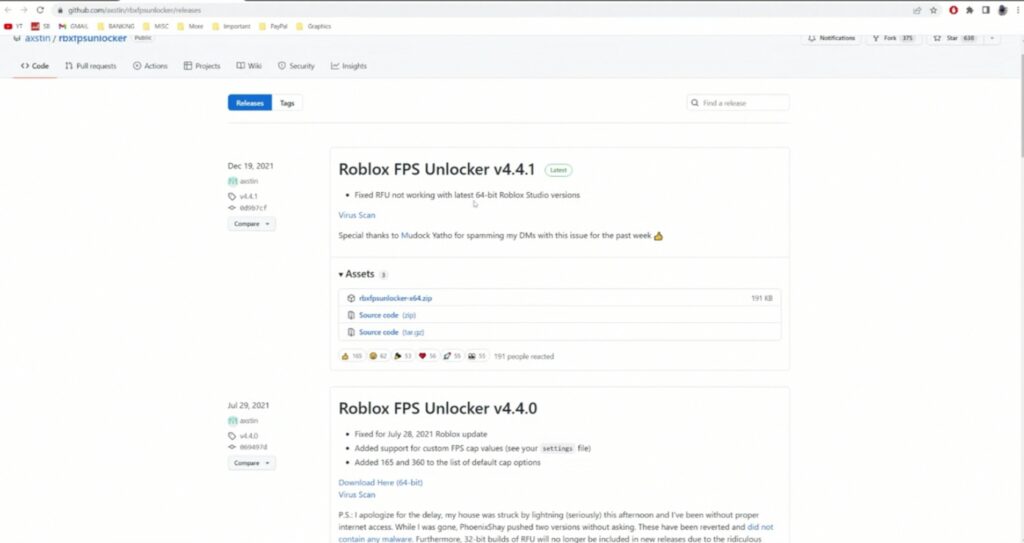This screenshot has width=1024, height=543.
Task: Open the Virus Scan link under v4.4.1
Action: pos(357,215)
